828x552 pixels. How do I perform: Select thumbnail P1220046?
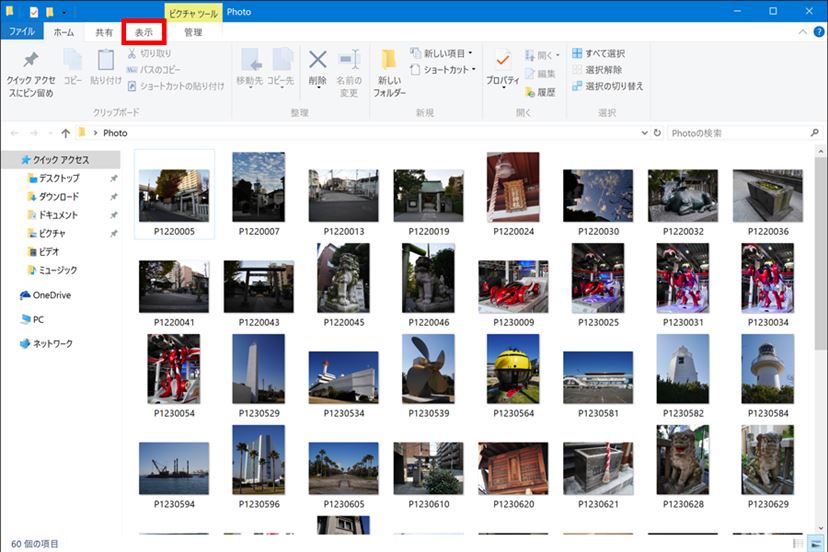pyautogui.click(x=428, y=285)
